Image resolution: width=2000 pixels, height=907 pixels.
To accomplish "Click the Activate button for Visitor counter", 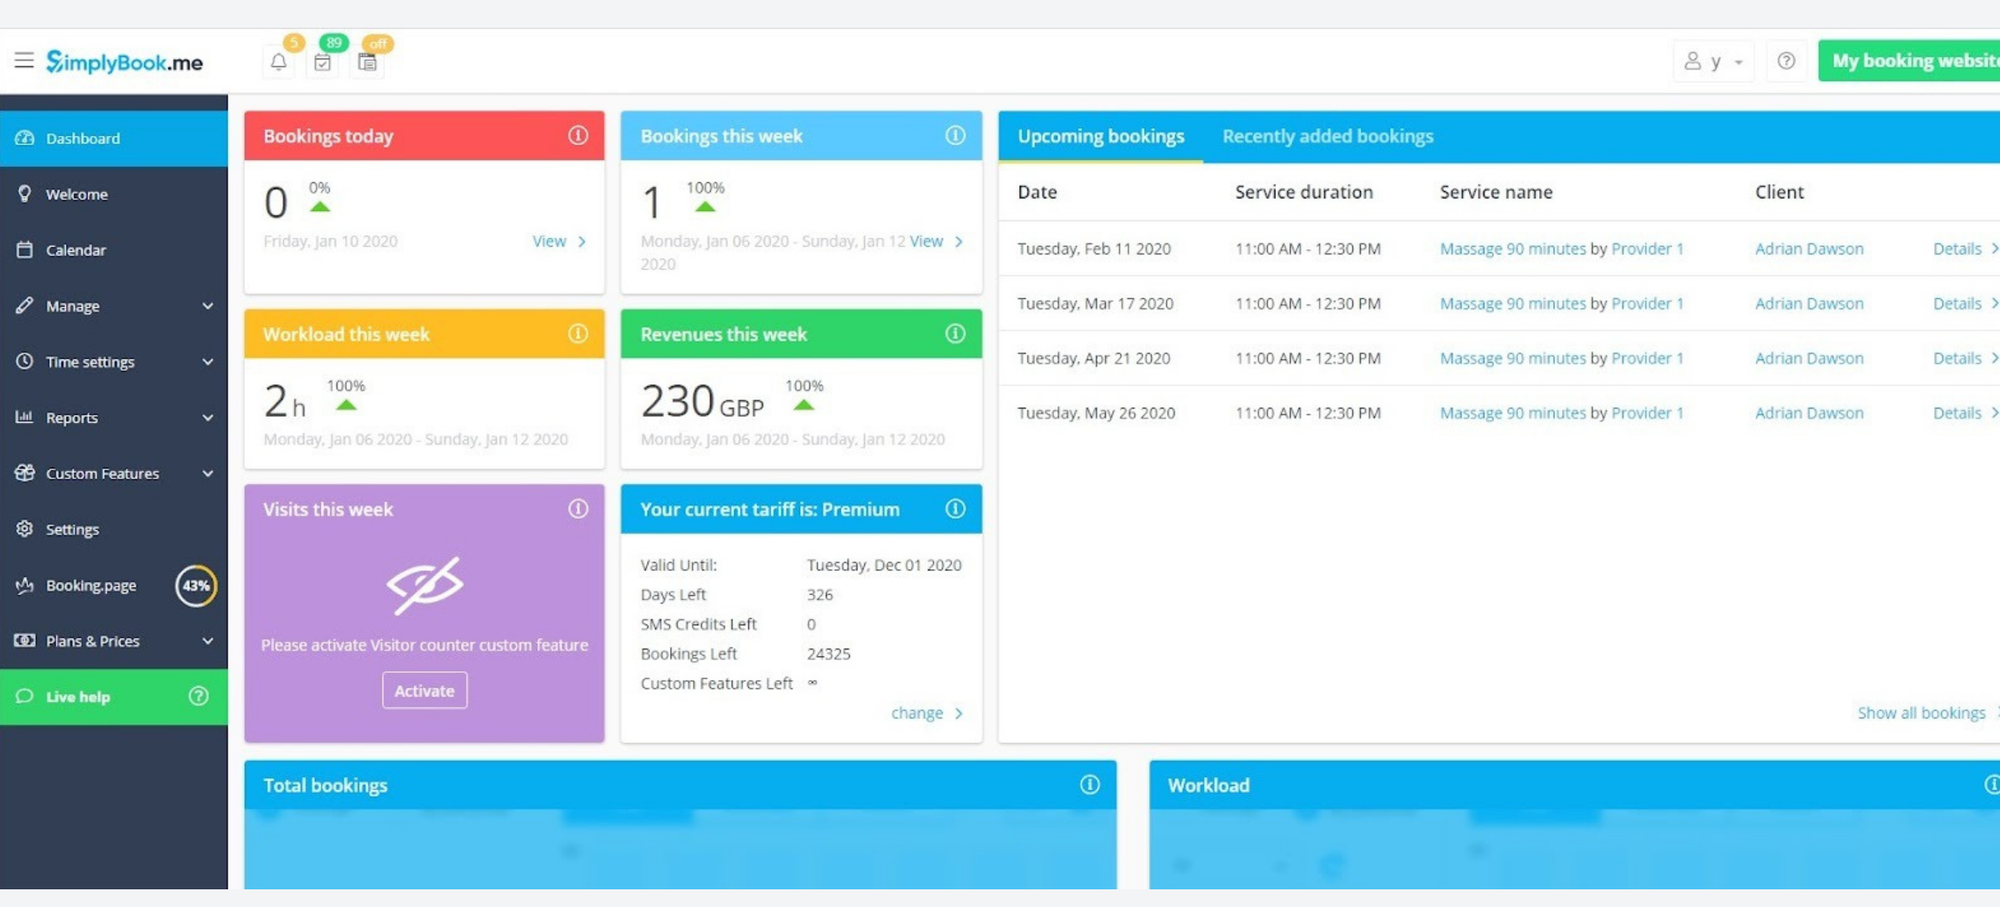I will click(x=424, y=690).
